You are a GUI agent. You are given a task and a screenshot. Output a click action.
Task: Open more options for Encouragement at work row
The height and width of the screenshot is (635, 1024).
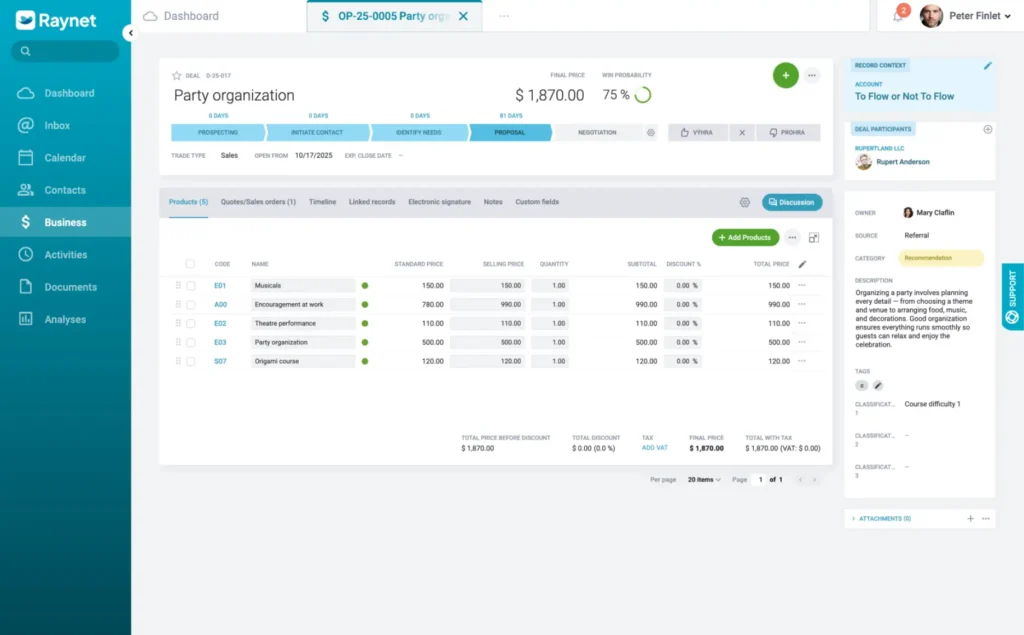click(x=802, y=304)
